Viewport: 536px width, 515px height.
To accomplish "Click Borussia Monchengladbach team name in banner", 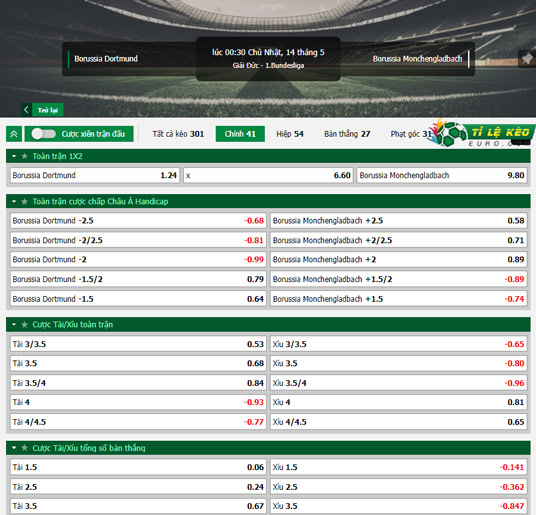I will [x=417, y=59].
